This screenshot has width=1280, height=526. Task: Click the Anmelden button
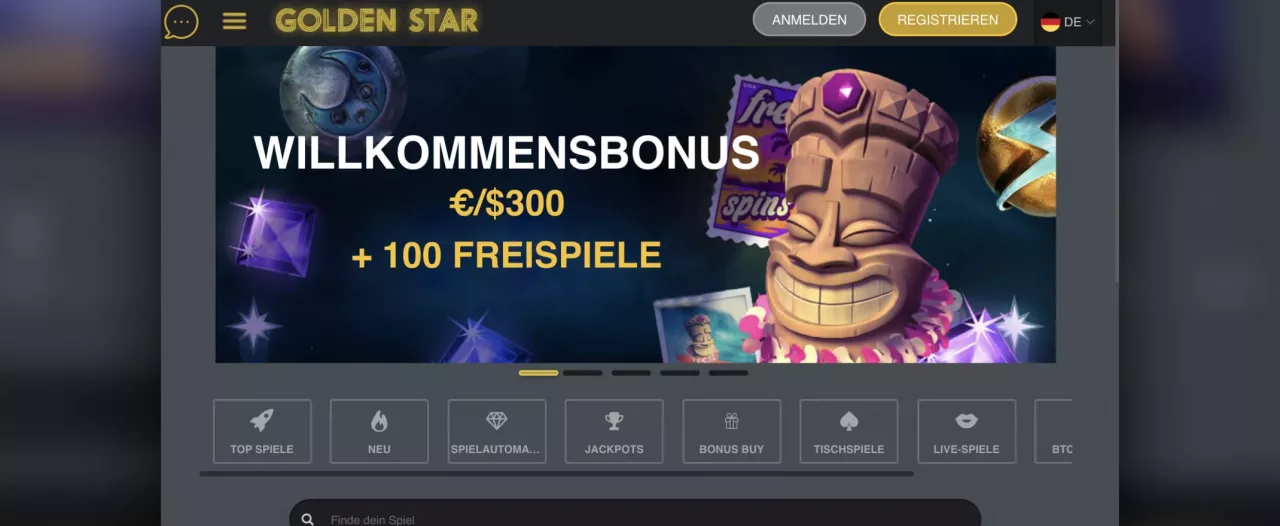coord(809,19)
